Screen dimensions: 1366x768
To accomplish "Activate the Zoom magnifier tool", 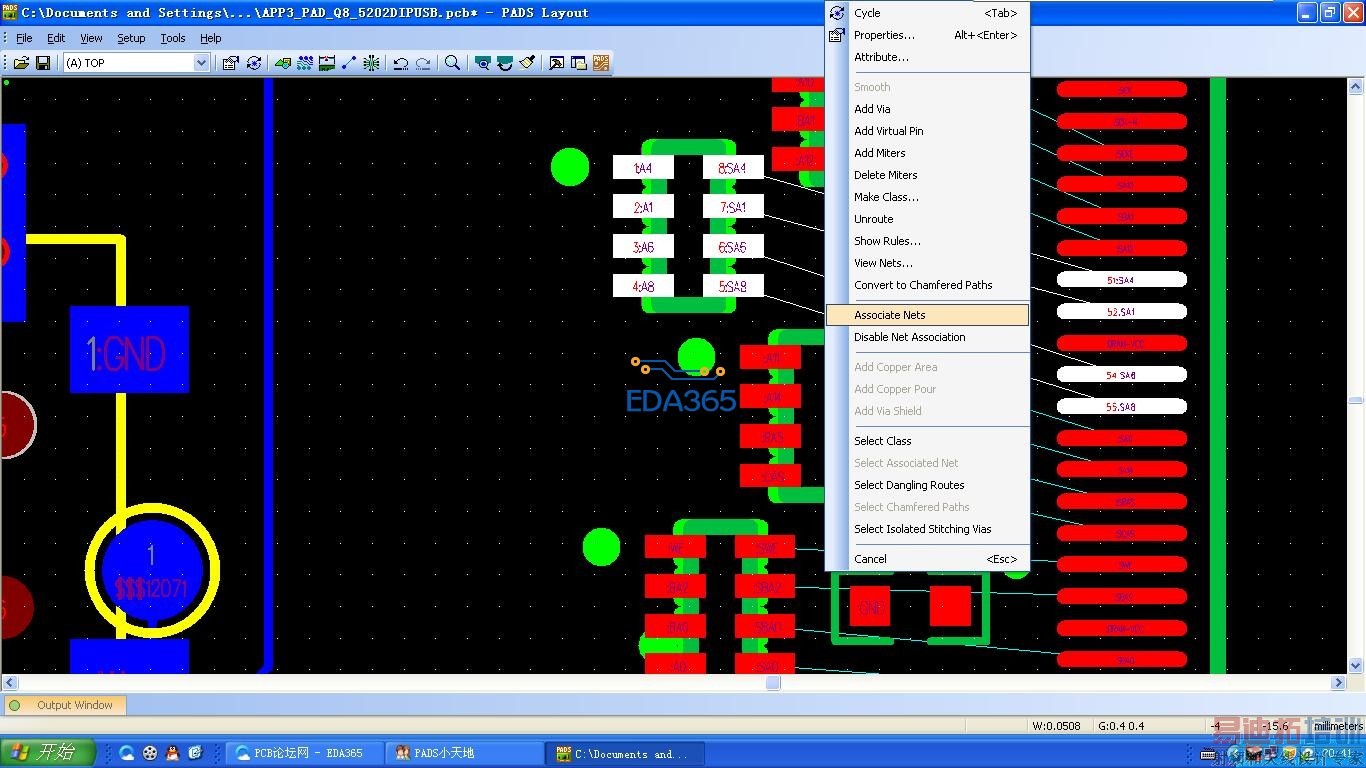I will tap(453, 63).
